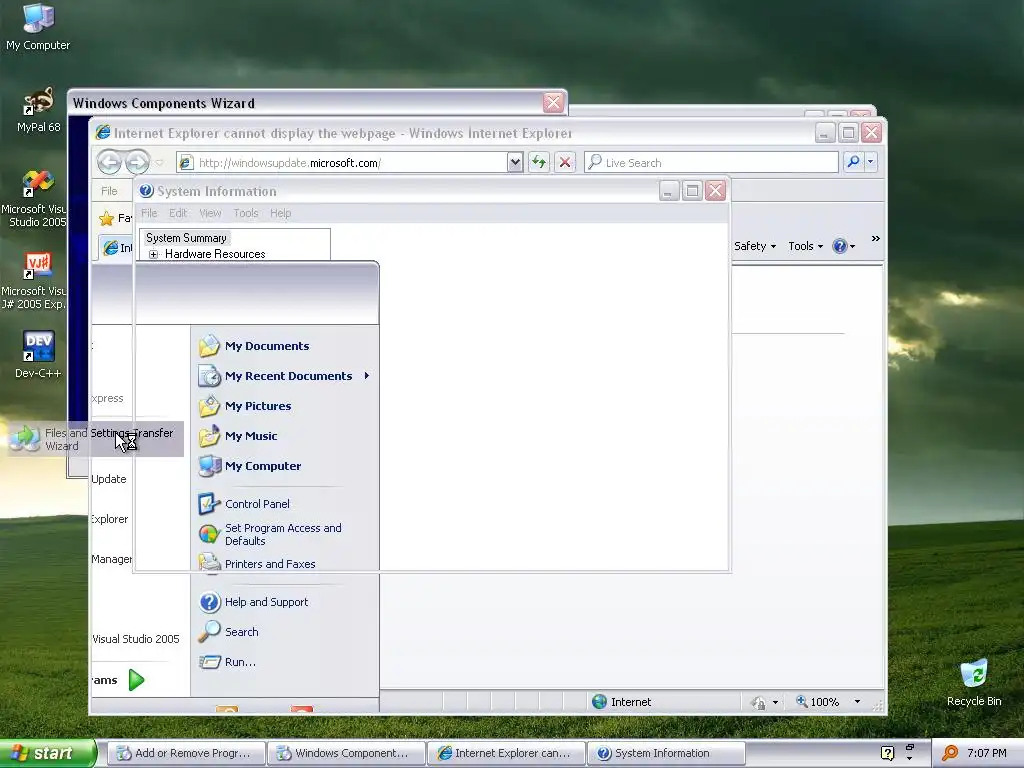Open Dev-C++ desktop shortcut
The width and height of the screenshot is (1024, 768).
click(x=38, y=355)
